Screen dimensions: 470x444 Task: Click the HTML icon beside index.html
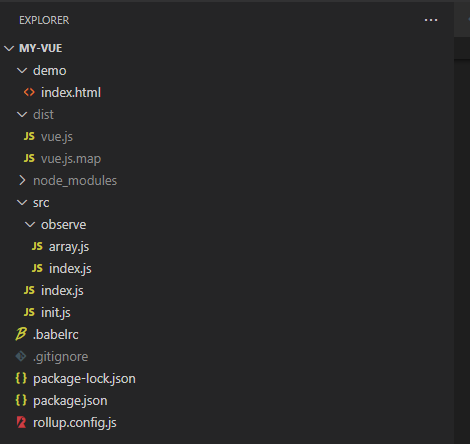point(29,92)
